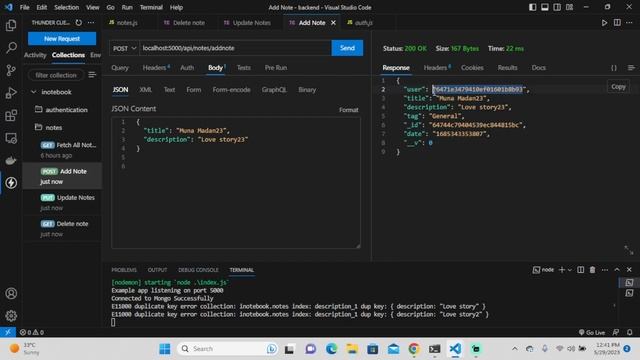This screenshot has width=640, height=360.
Task: Select the XML body type
Action: click(145, 90)
